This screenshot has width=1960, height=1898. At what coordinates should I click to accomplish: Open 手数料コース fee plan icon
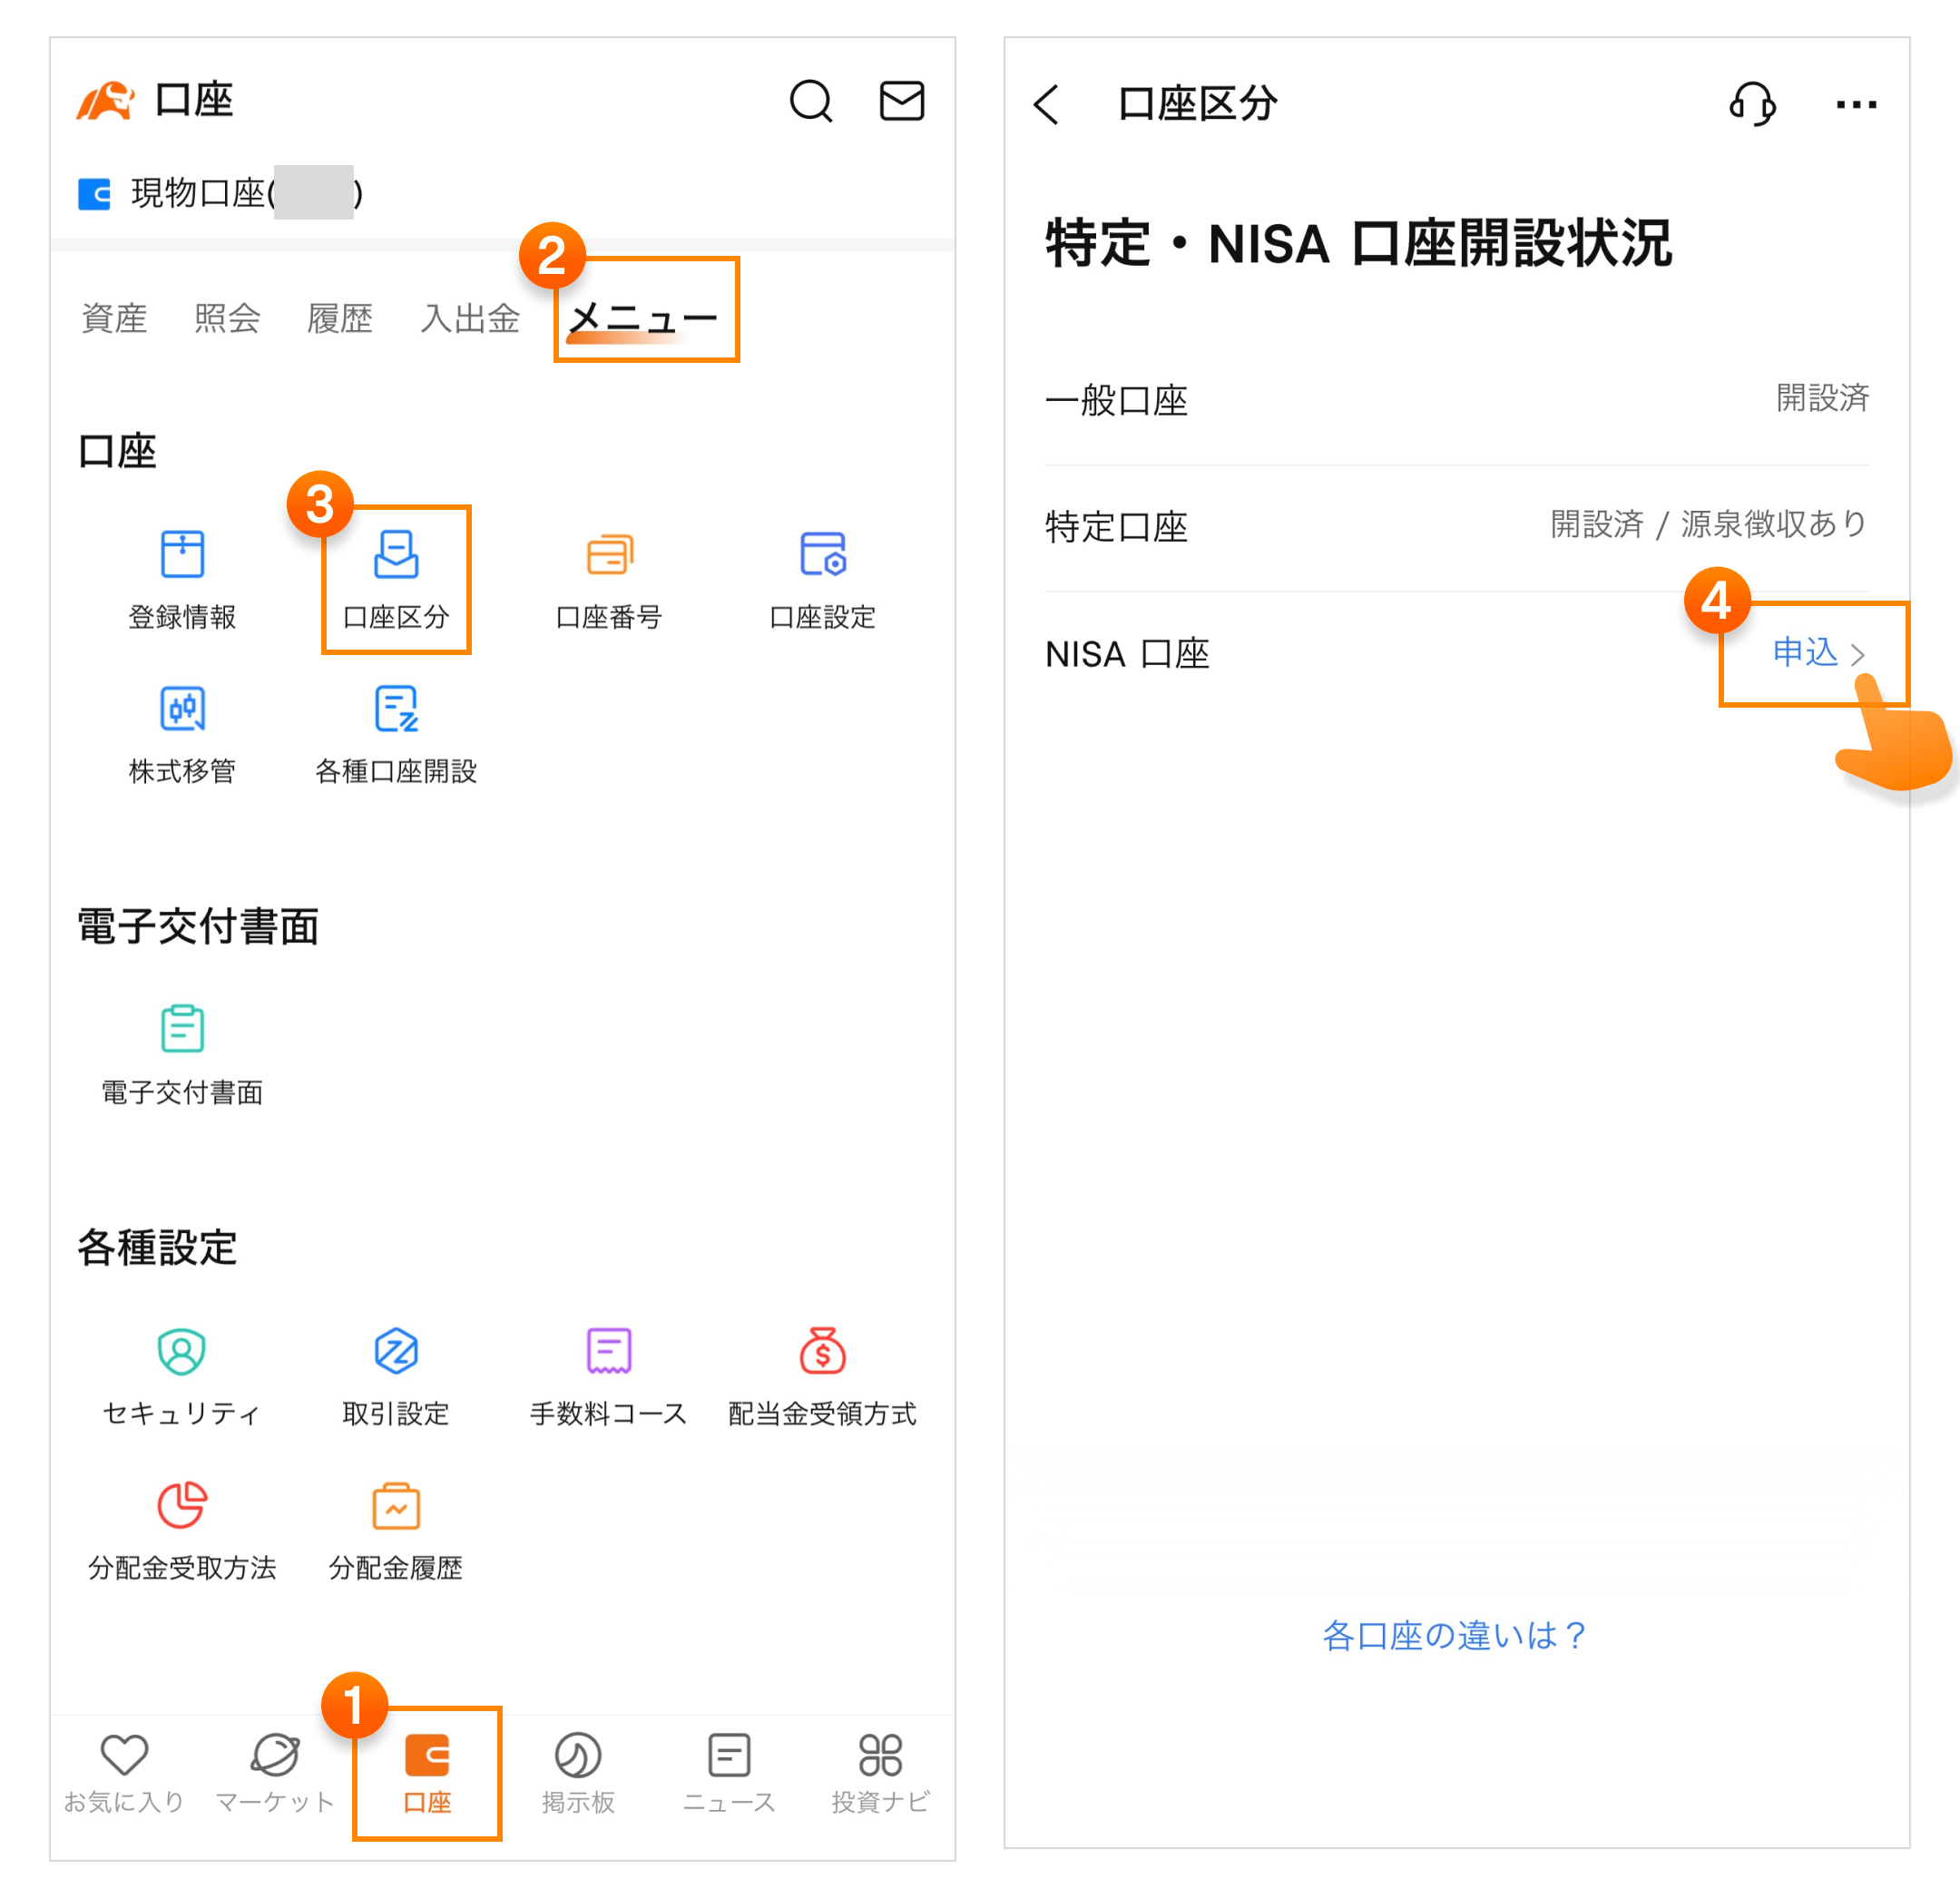[609, 1352]
